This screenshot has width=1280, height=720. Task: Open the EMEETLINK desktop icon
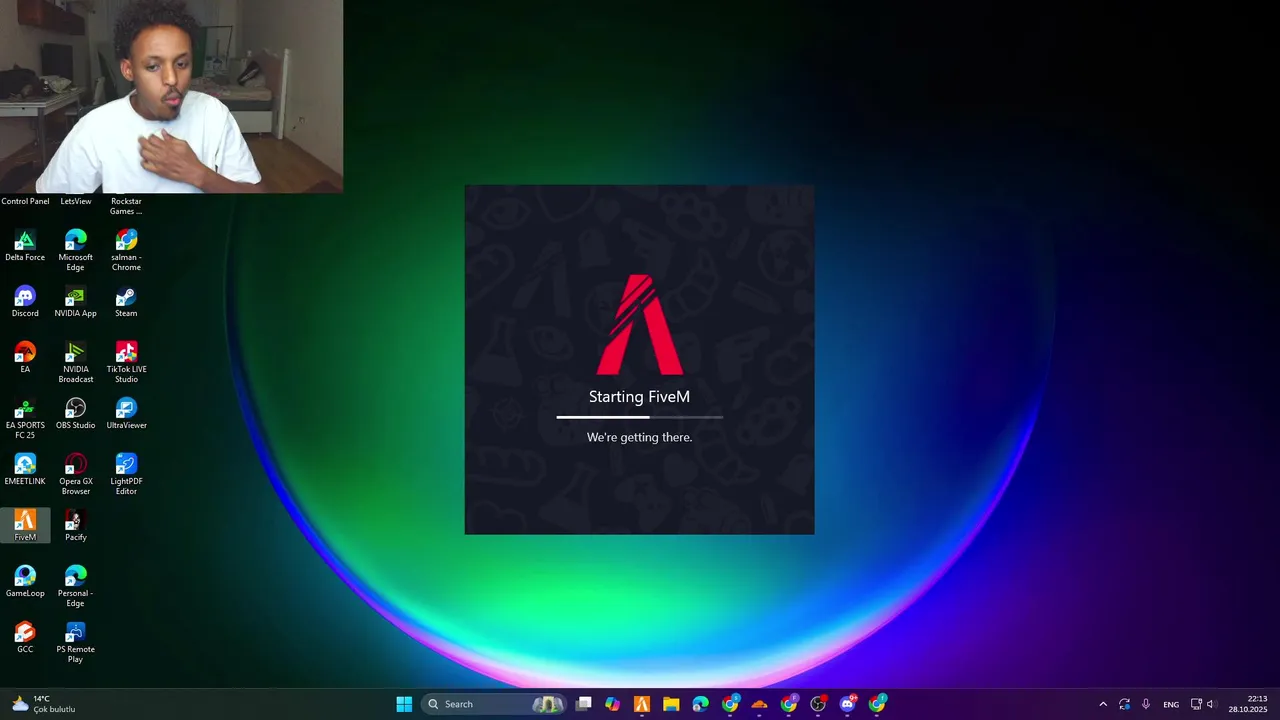(25, 470)
